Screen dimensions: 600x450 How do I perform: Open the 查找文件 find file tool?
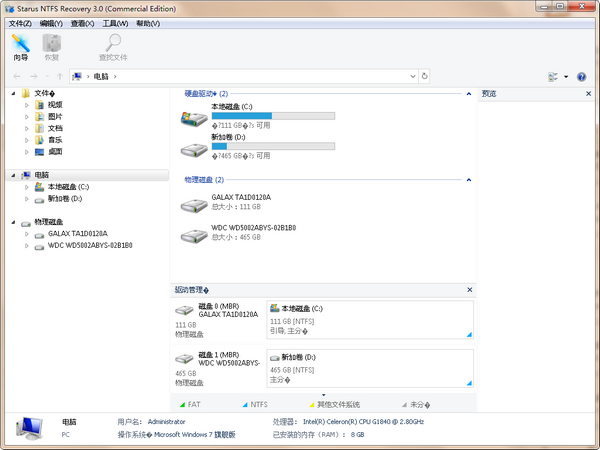112,46
